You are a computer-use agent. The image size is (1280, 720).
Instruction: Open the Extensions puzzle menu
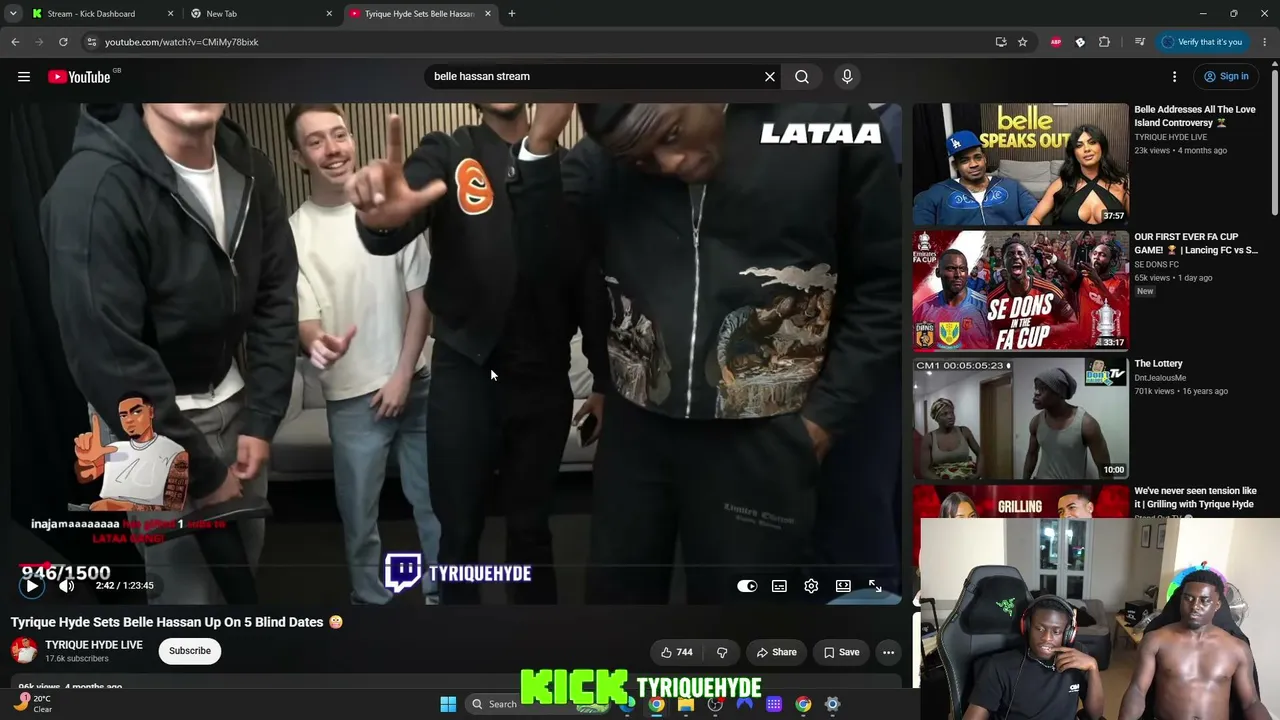(1104, 42)
